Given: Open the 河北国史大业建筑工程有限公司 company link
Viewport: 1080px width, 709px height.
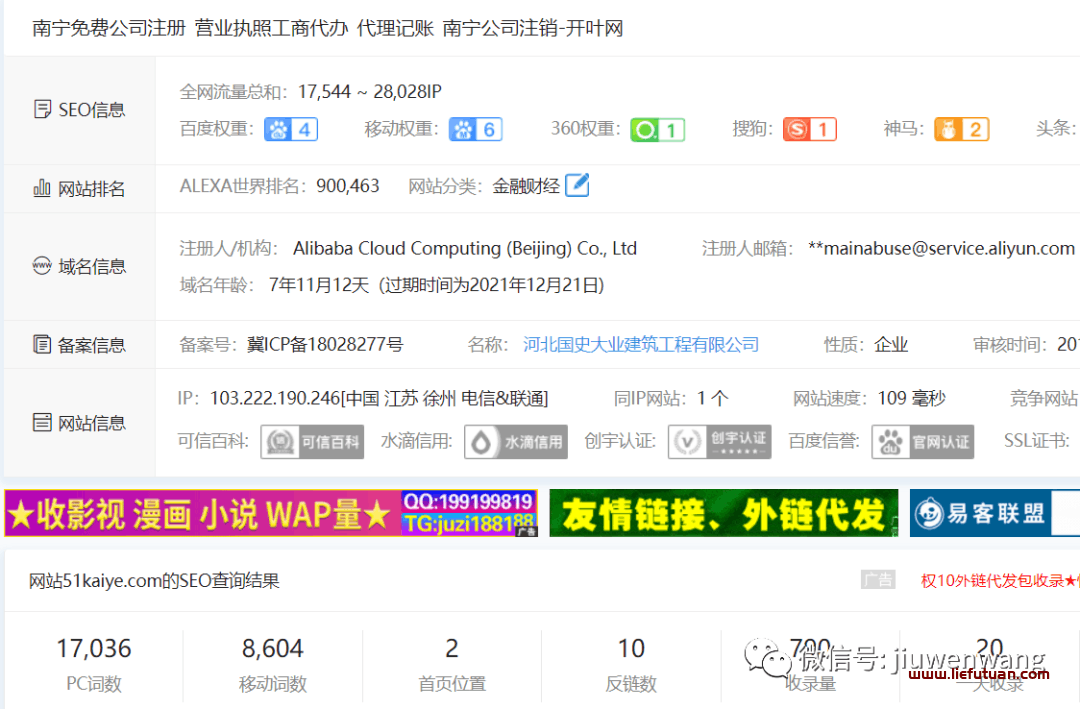Looking at the screenshot, I should [641, 344].
